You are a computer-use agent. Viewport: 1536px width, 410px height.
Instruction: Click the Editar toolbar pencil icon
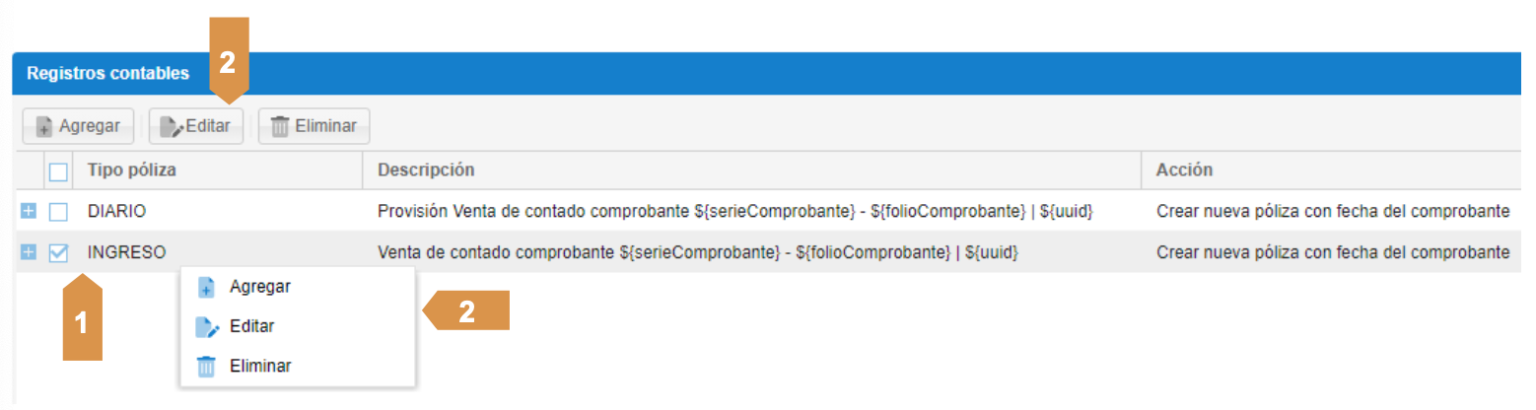click(173, 127)
